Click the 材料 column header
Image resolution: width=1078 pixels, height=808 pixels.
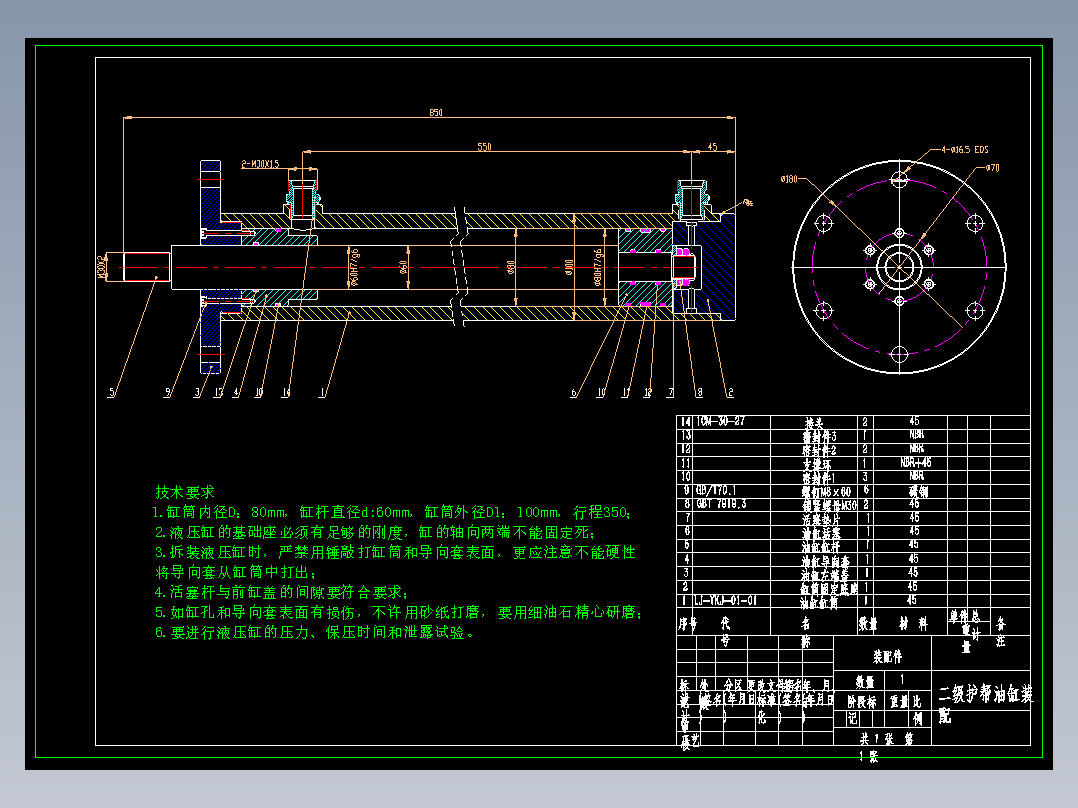coord(914,624)
